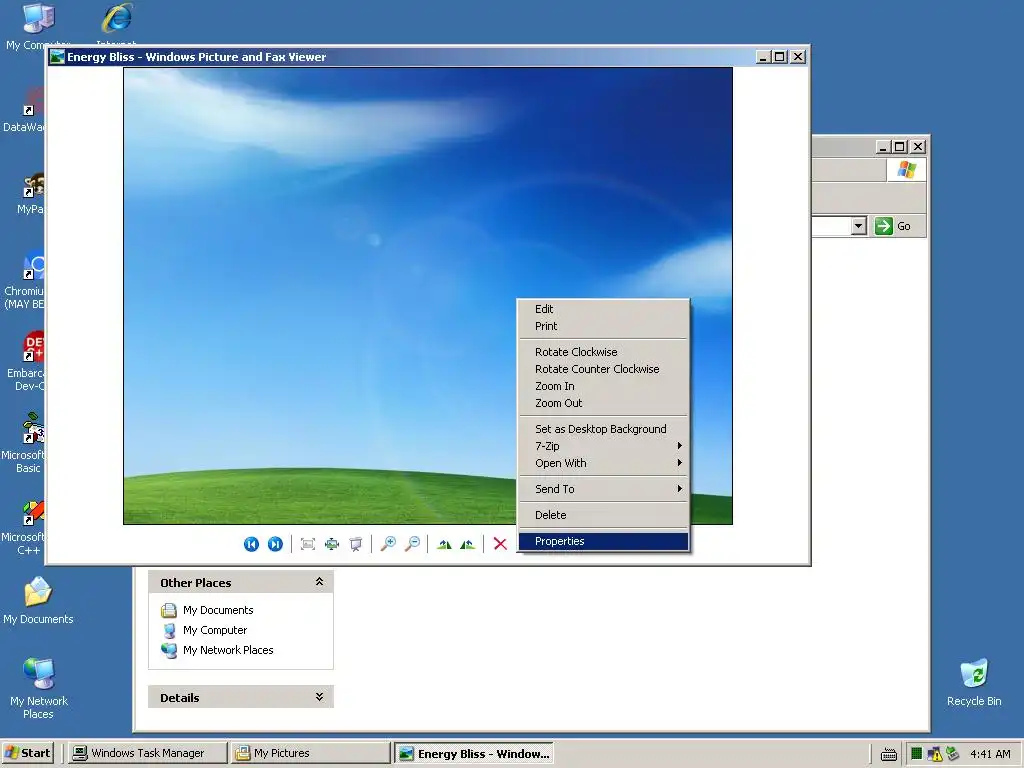This screenshot has height=768, width=1024.
Task: Click the zoom out magnifier icon
Action: 413,544
